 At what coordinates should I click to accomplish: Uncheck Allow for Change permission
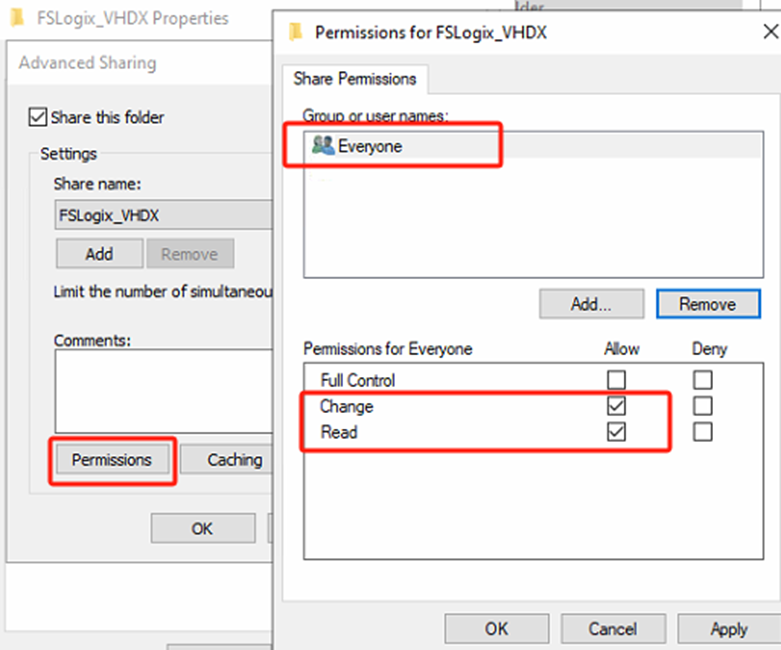tap(616, 406)
